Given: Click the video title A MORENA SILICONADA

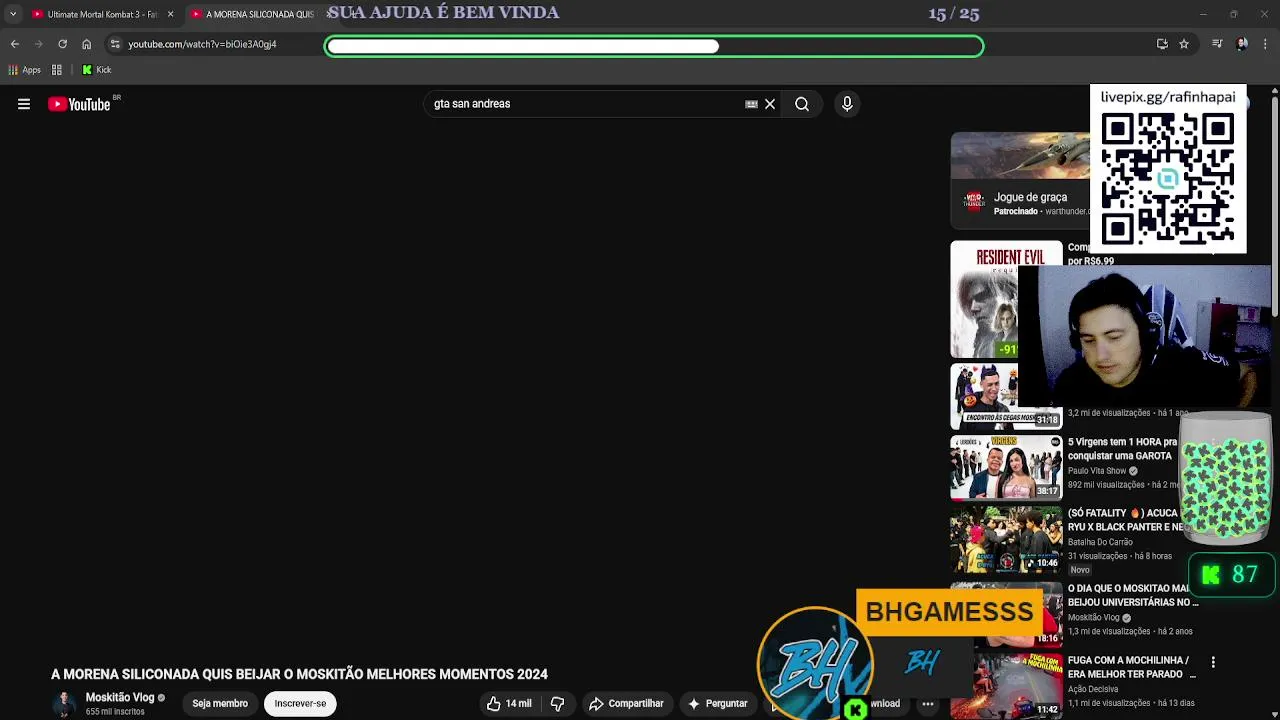Looking at the screenshot, I should pos(300,675).
